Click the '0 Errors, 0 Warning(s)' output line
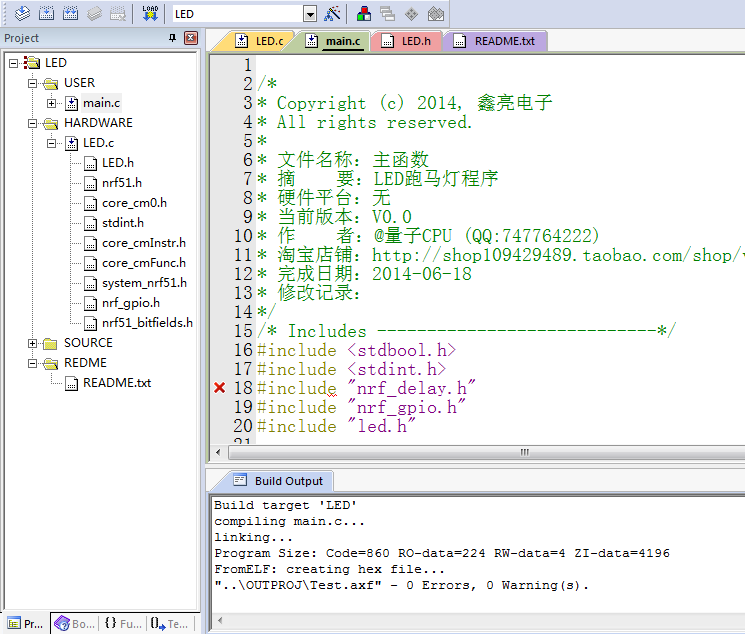 click(x=401, y=585)
